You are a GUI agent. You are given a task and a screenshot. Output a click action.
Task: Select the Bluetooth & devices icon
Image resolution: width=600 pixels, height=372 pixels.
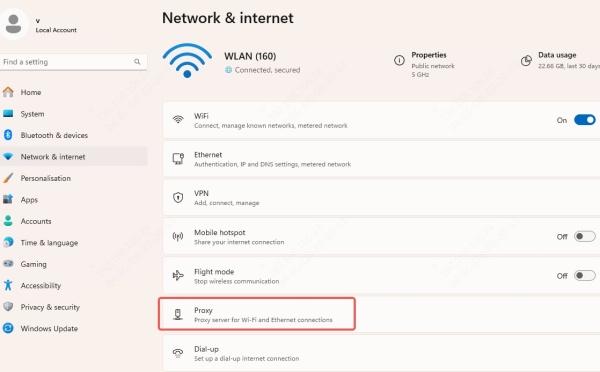click(x=8, y=135)
